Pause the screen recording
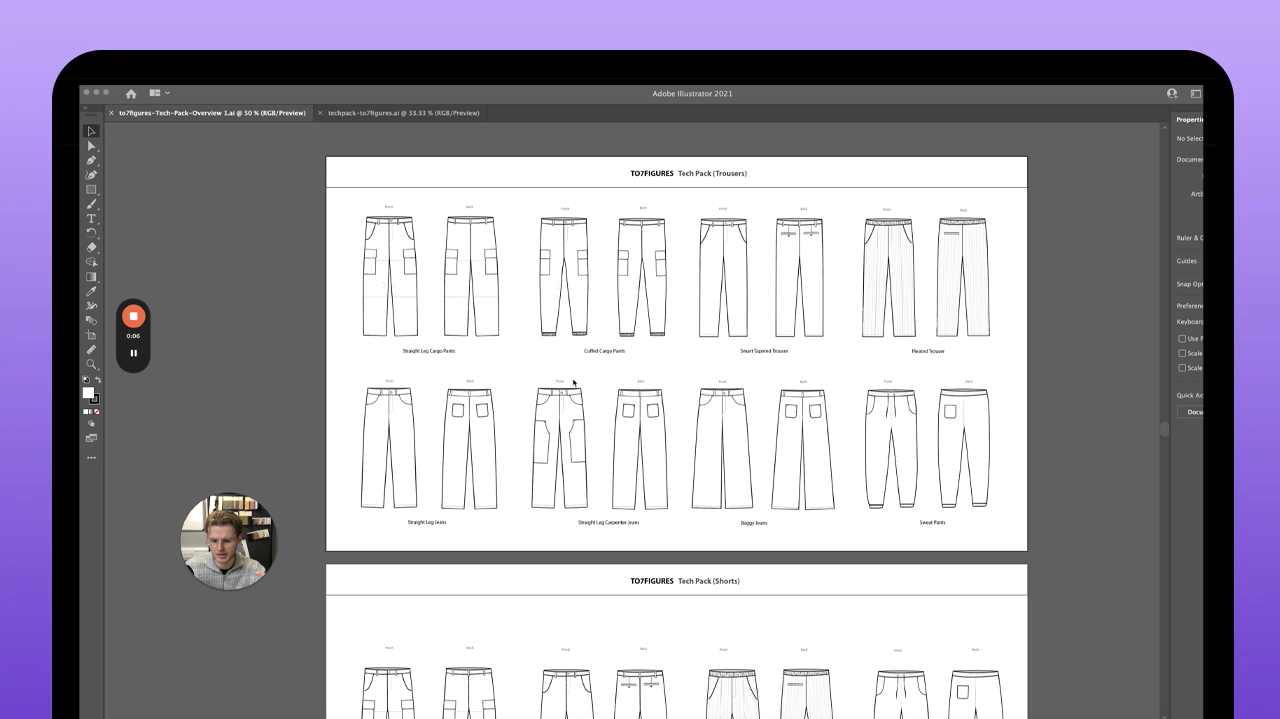This screenshot has width=1280, height=719. (x=133, y=353)
